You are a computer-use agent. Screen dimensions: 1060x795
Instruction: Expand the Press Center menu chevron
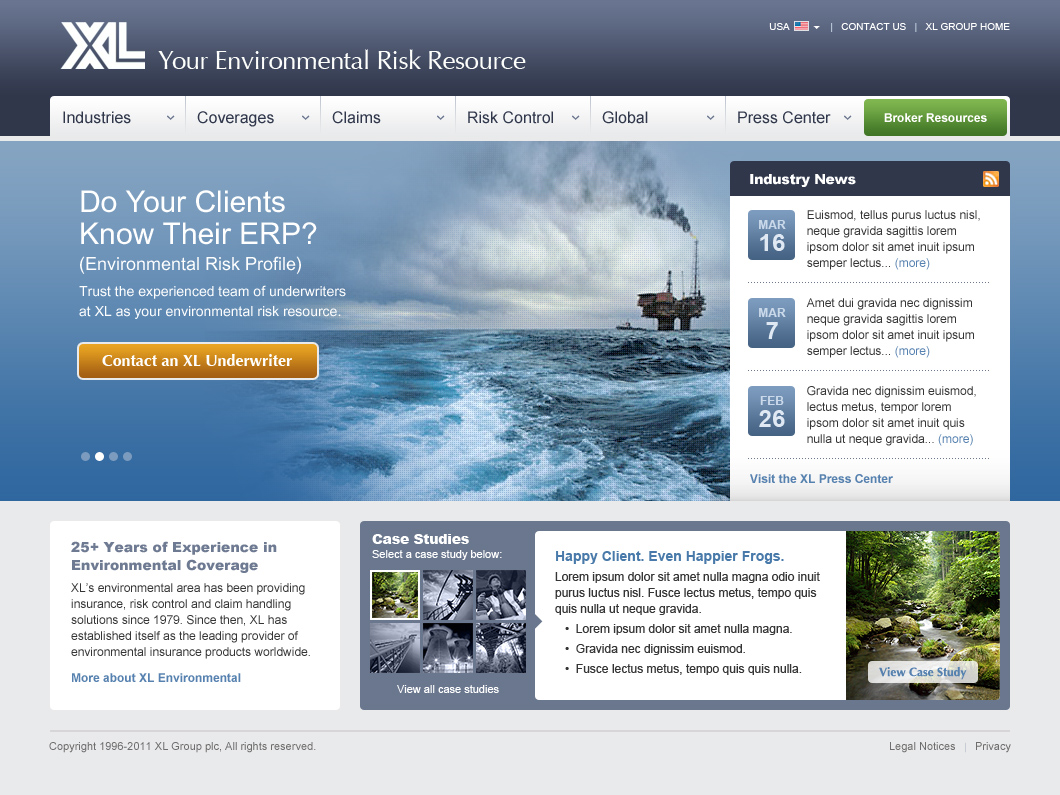tap(847, 118)
